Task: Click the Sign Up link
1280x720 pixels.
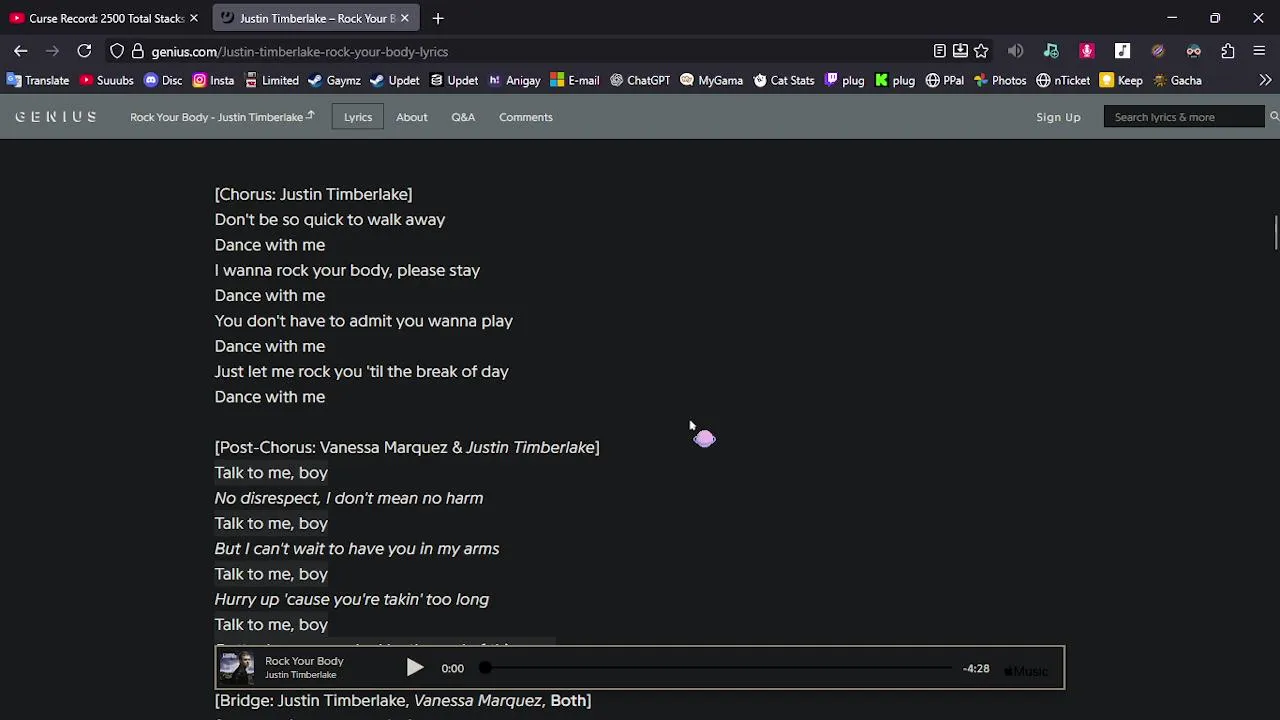Action: click(x=1058, y=117)
